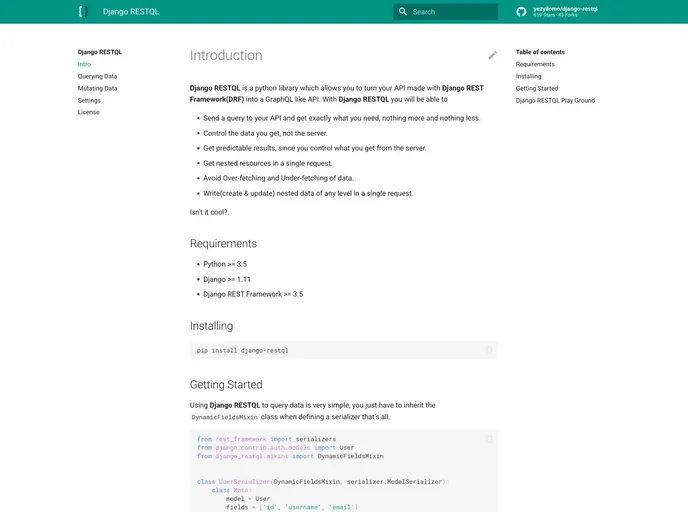Click the search magnifier icon
The width and height of the screenshot is (688, 512).
[x=403, y=12]
